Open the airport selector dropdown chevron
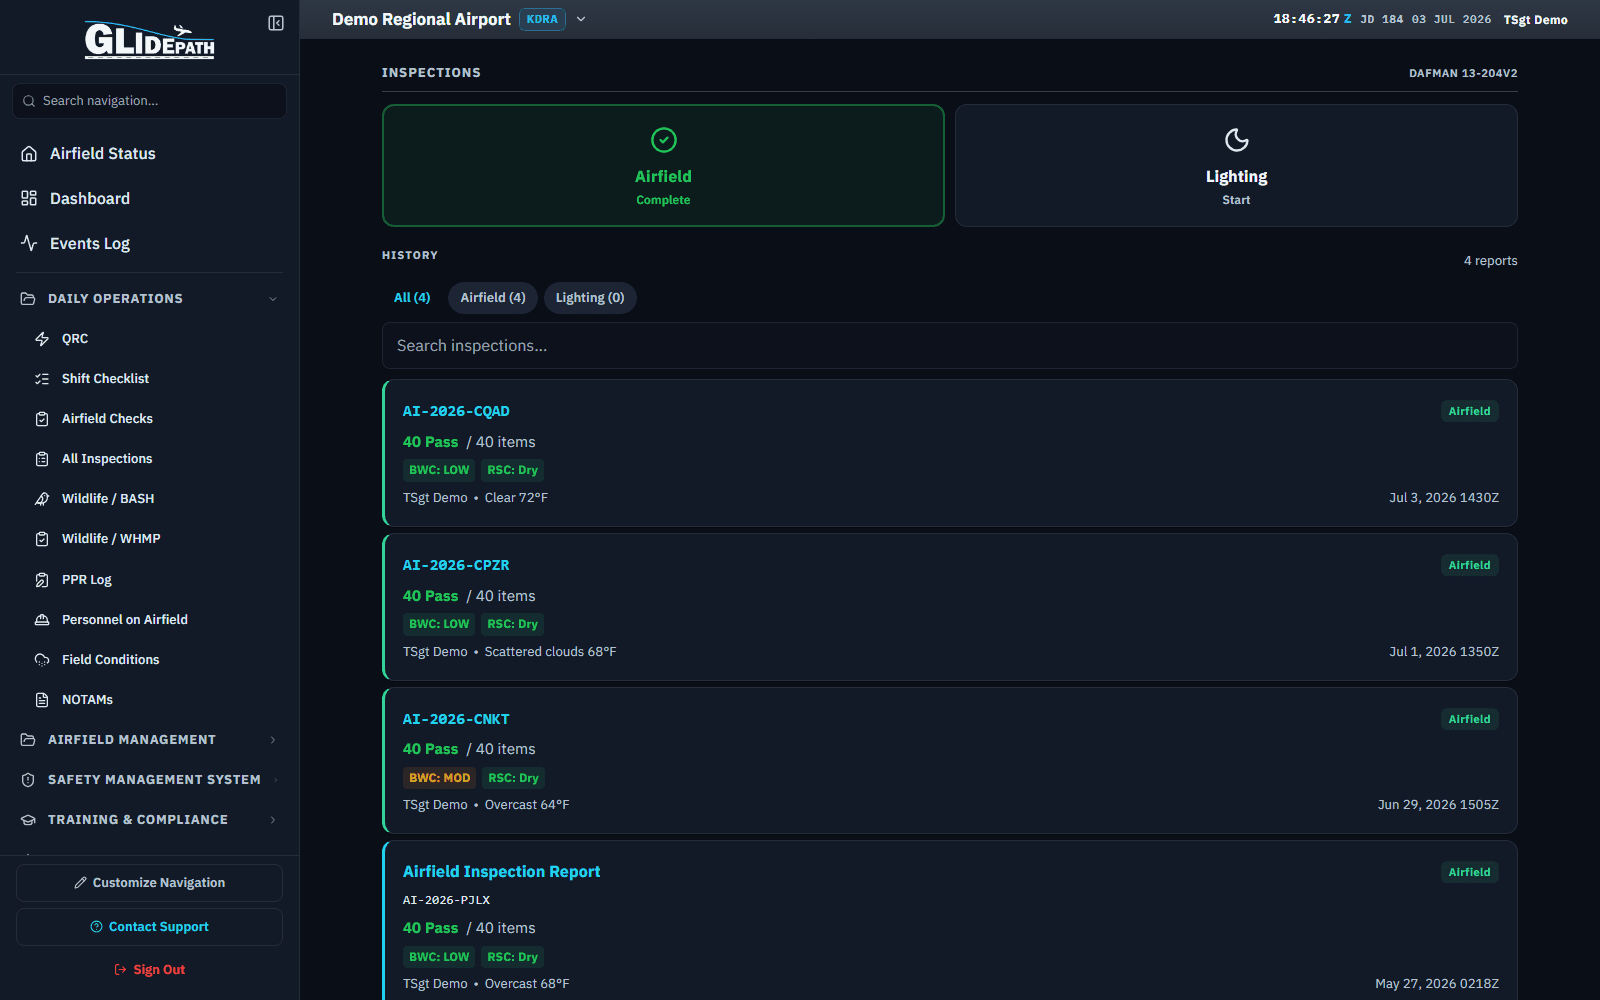 coord(581,19)
